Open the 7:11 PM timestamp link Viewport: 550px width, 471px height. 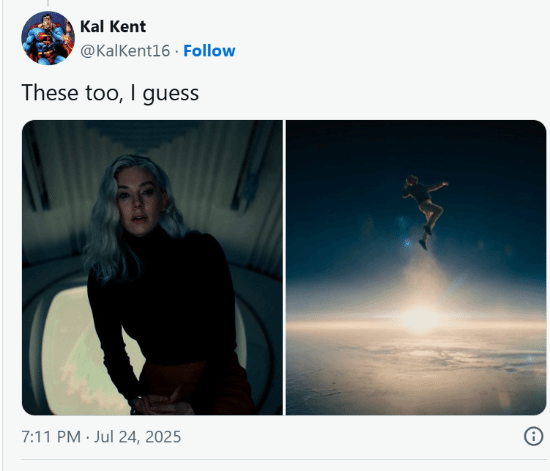coord(51,437)
